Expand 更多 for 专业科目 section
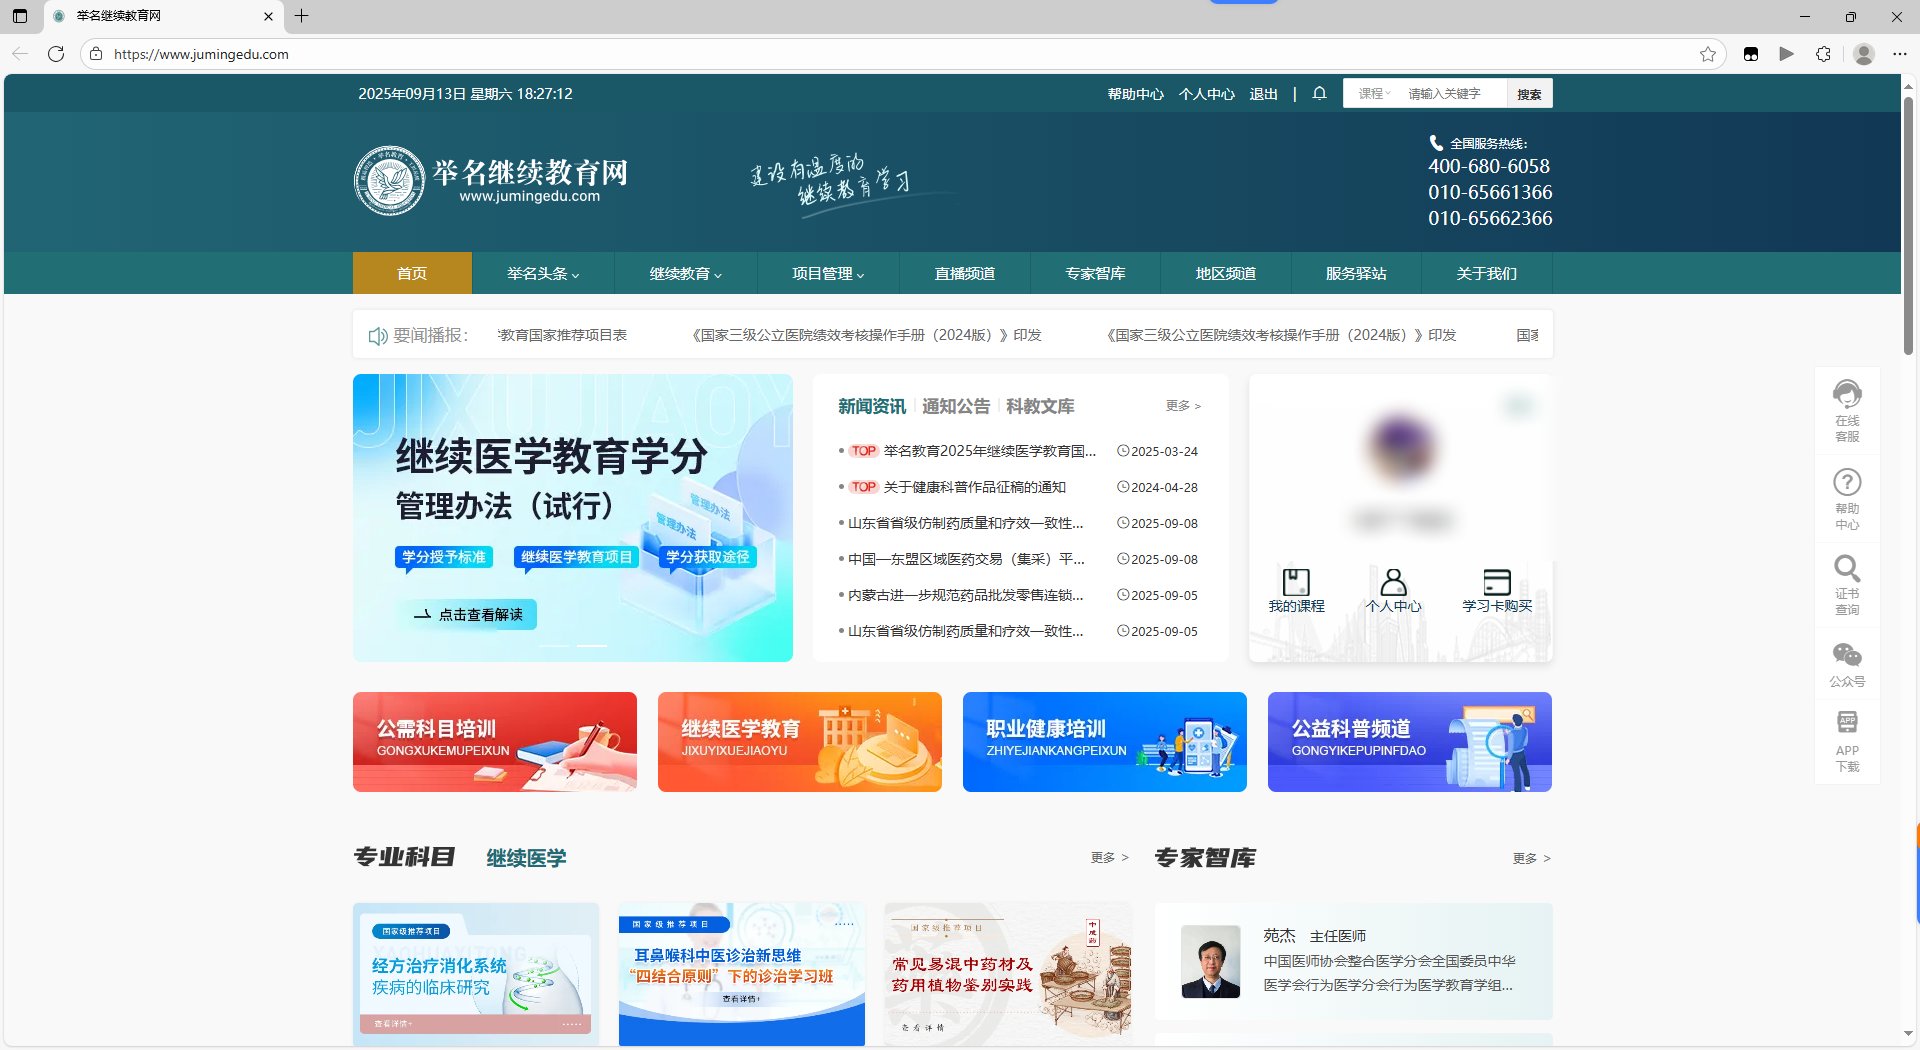 click(1109, 858)
